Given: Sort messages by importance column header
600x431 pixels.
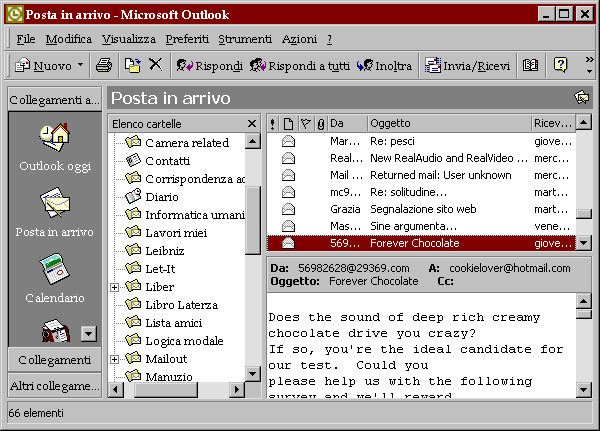Looking at the screenshot, I should (273, 123).
